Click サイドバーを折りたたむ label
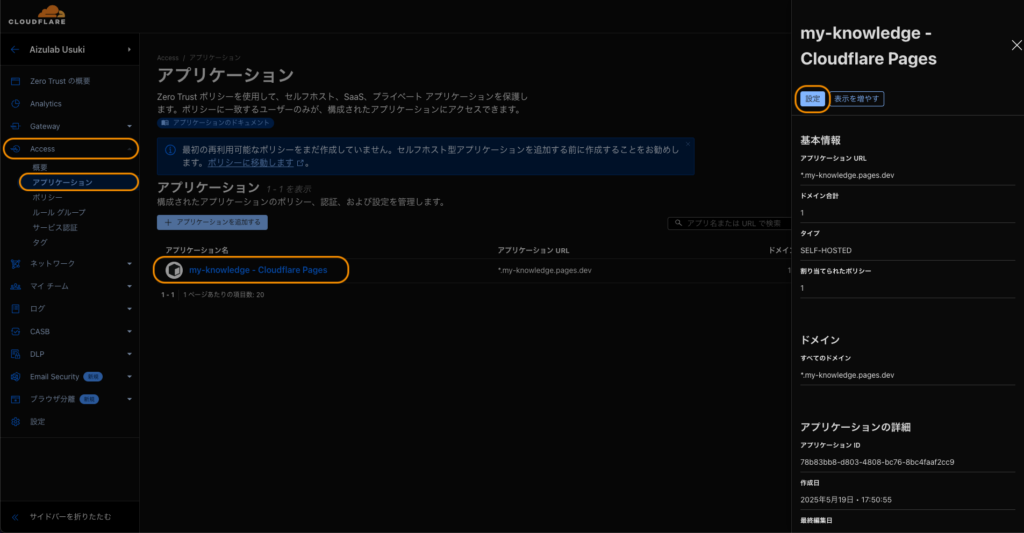The width and height of the screenshot is (1024, 533). point(70,517)
